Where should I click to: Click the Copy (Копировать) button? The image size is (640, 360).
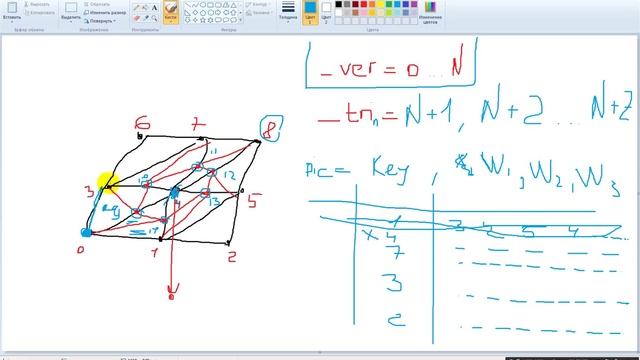[39, 13]
